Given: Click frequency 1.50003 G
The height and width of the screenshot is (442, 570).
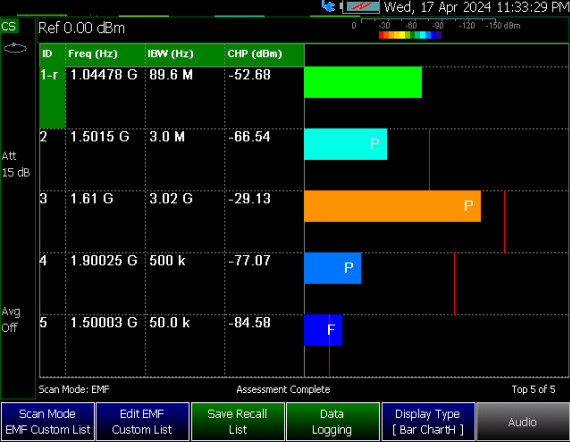Looking at the screenshot, I should [104, 323].
